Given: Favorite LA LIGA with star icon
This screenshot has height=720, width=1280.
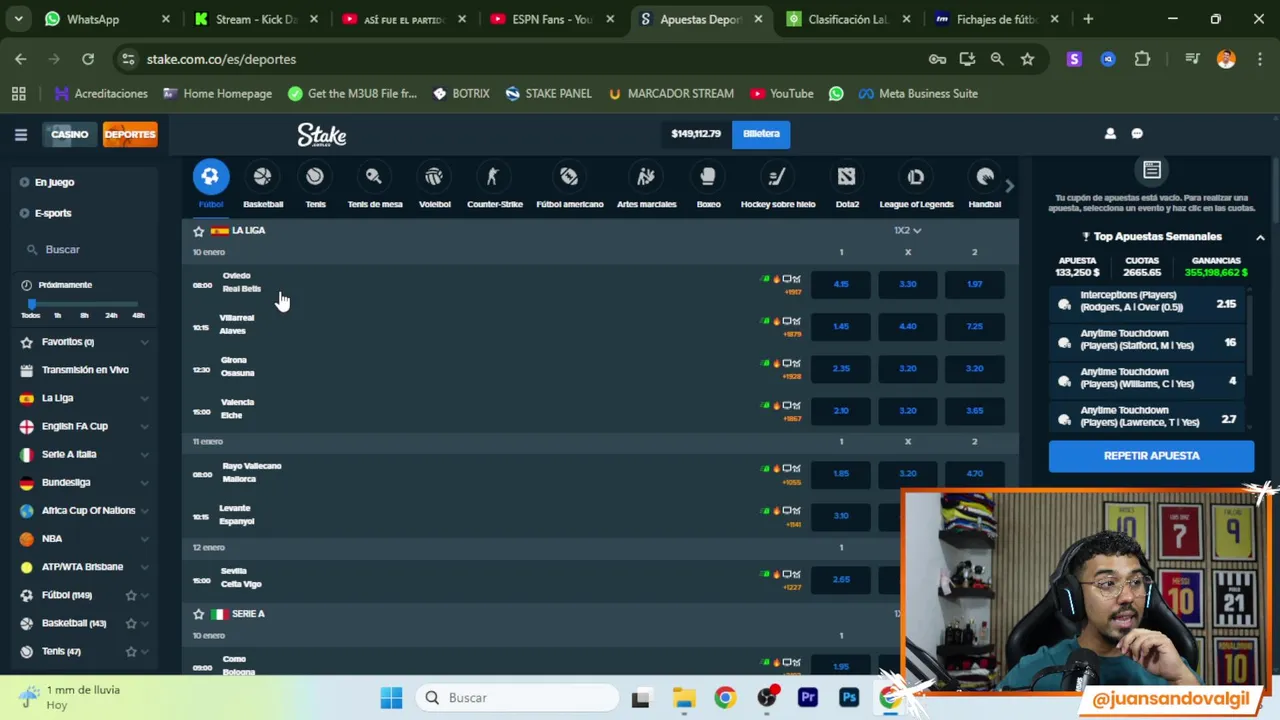Looking at the screenshot, I should point(198,231).
